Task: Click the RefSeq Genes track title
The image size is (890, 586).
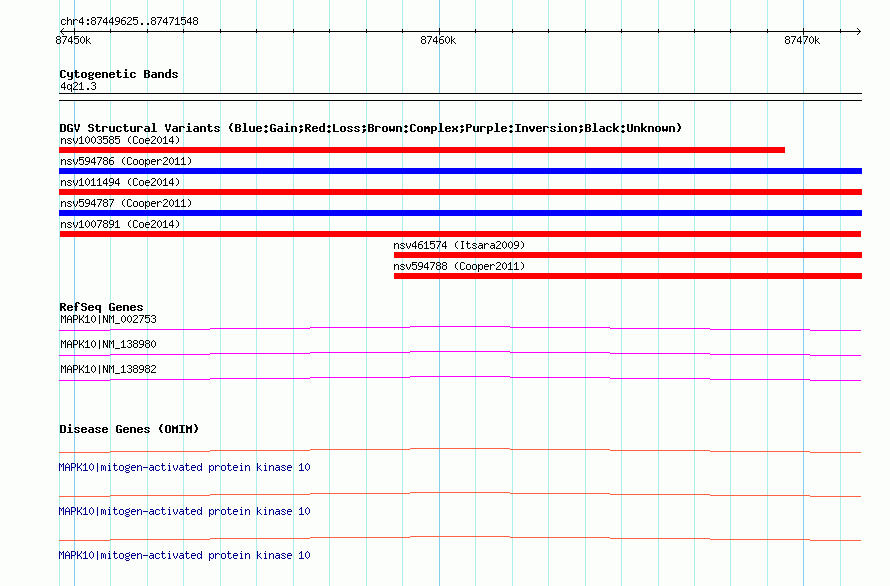Action: 101,307
